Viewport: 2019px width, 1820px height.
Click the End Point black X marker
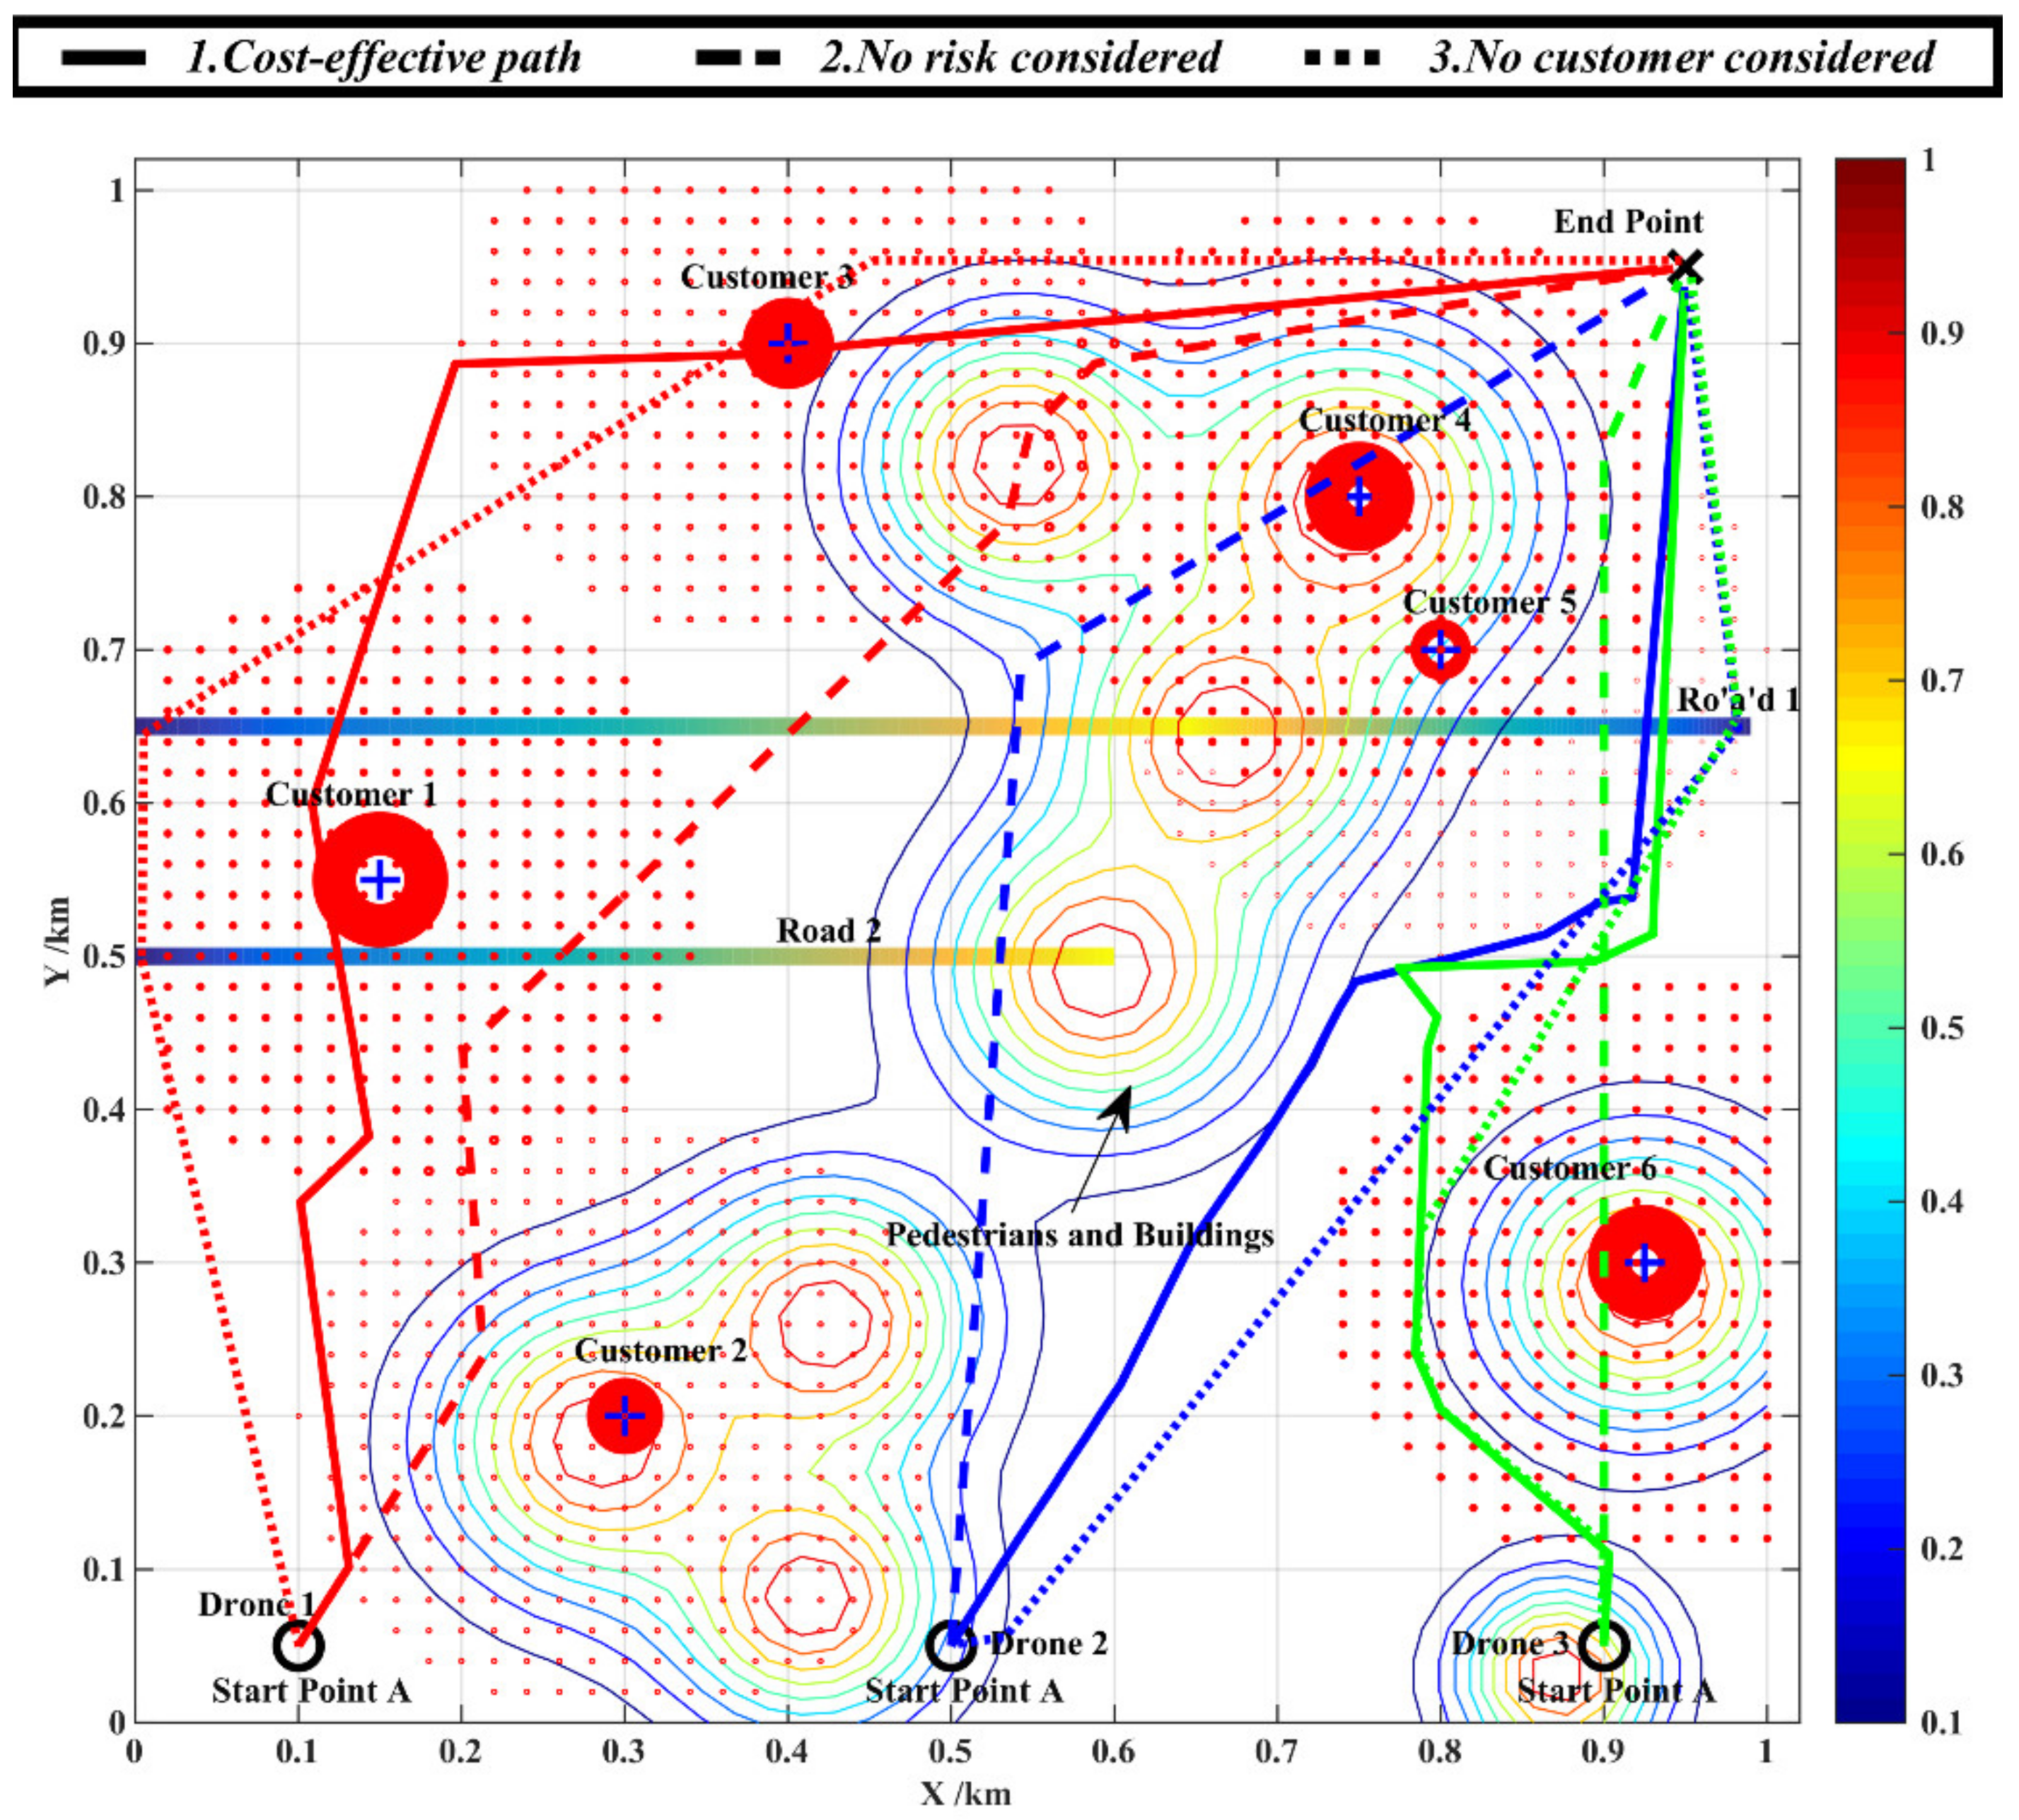[1686, 267]
